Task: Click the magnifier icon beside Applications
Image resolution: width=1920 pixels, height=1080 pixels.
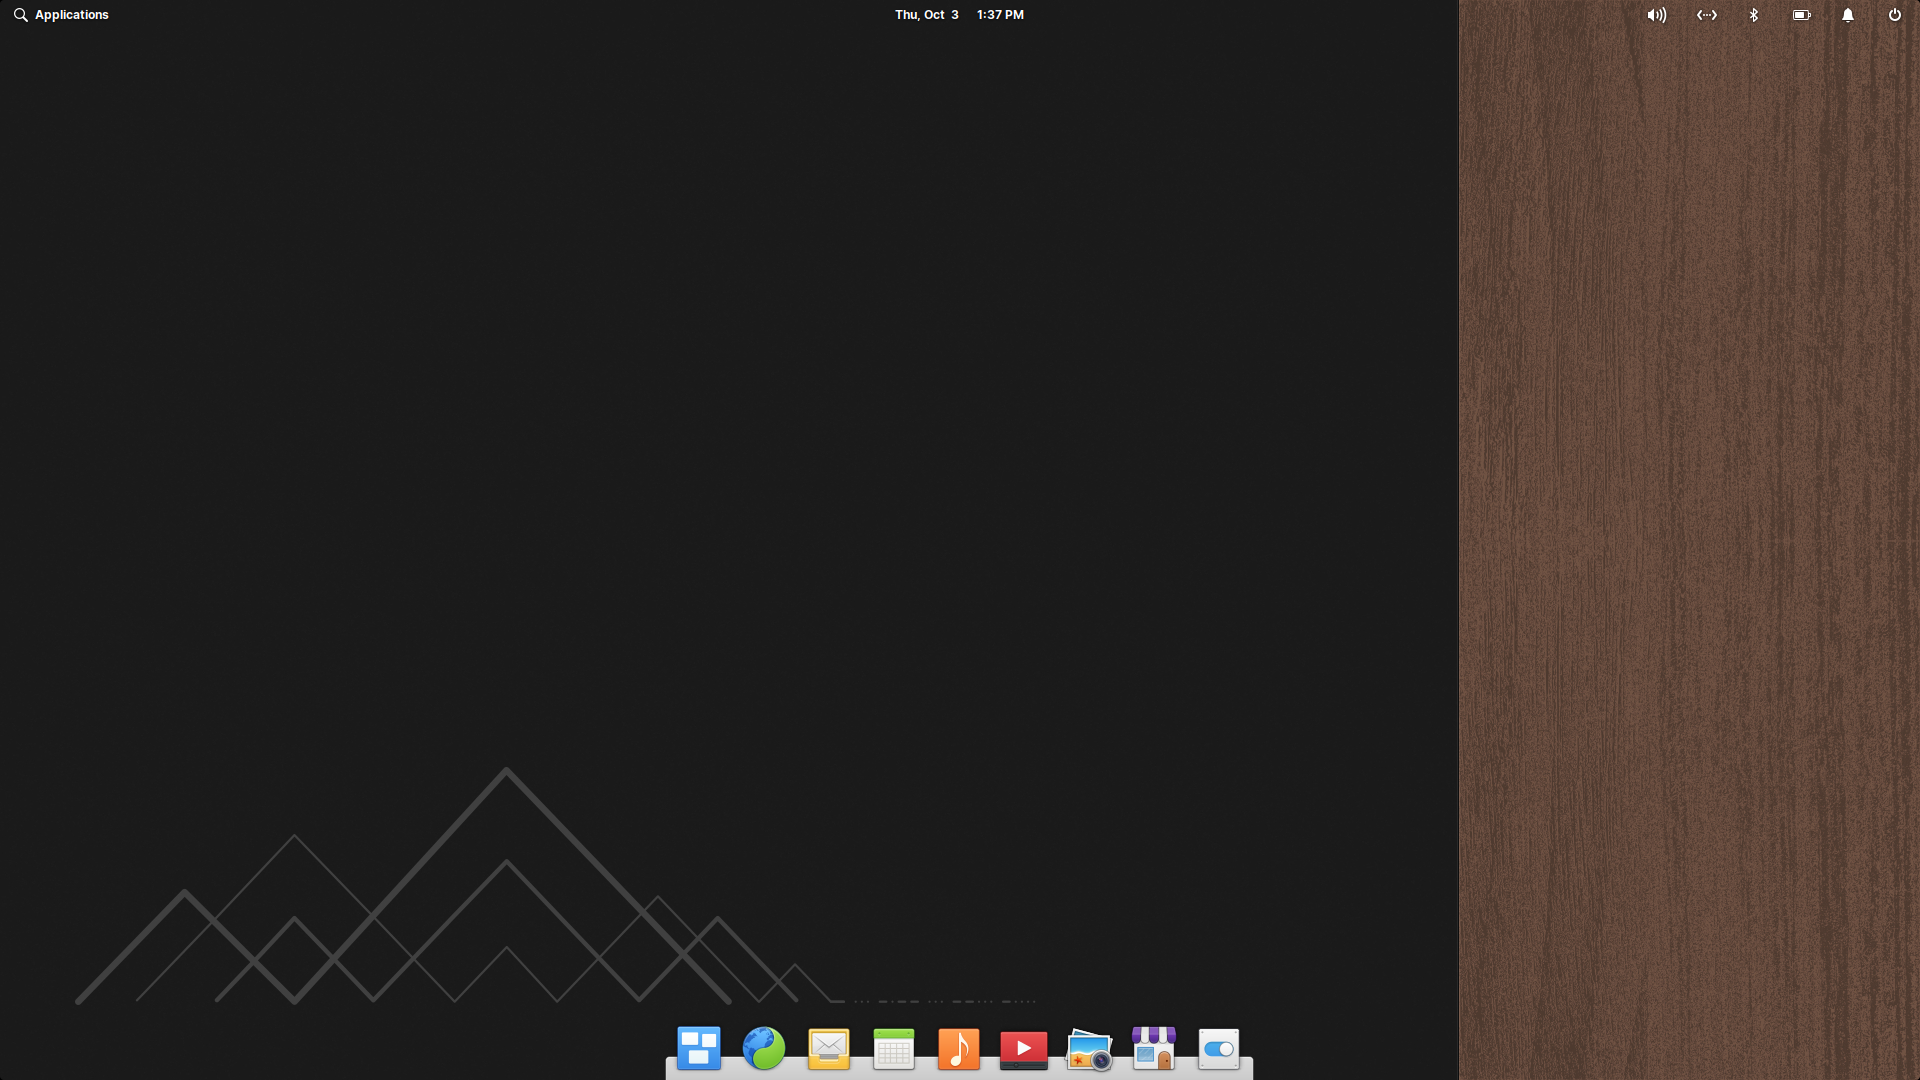Action: coord(20,15)
